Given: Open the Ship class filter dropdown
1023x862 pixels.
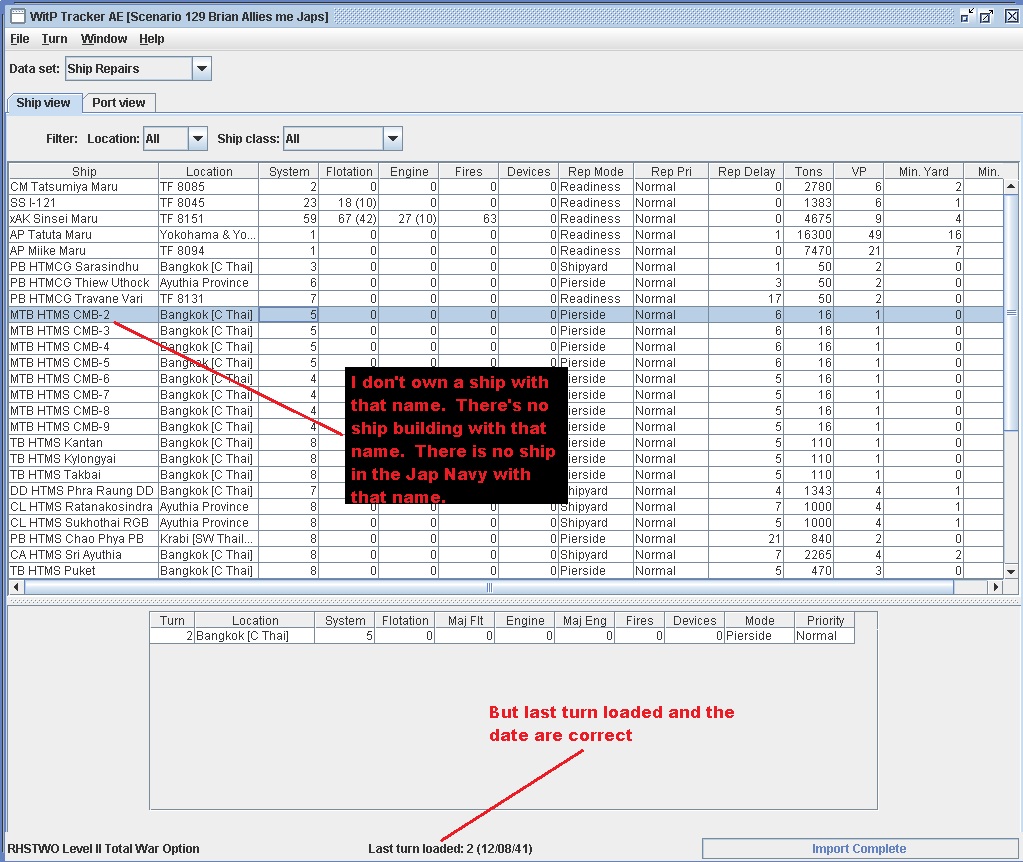Looking at the screenshot, I should click(393, 138).
